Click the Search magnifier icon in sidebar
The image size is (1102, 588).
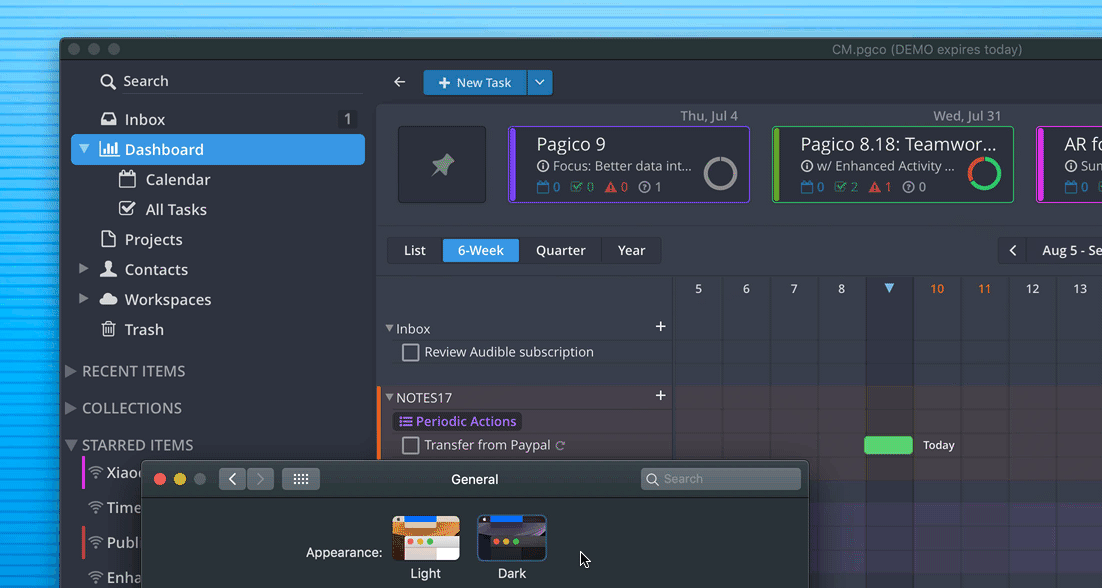click(x=108, y=81)
